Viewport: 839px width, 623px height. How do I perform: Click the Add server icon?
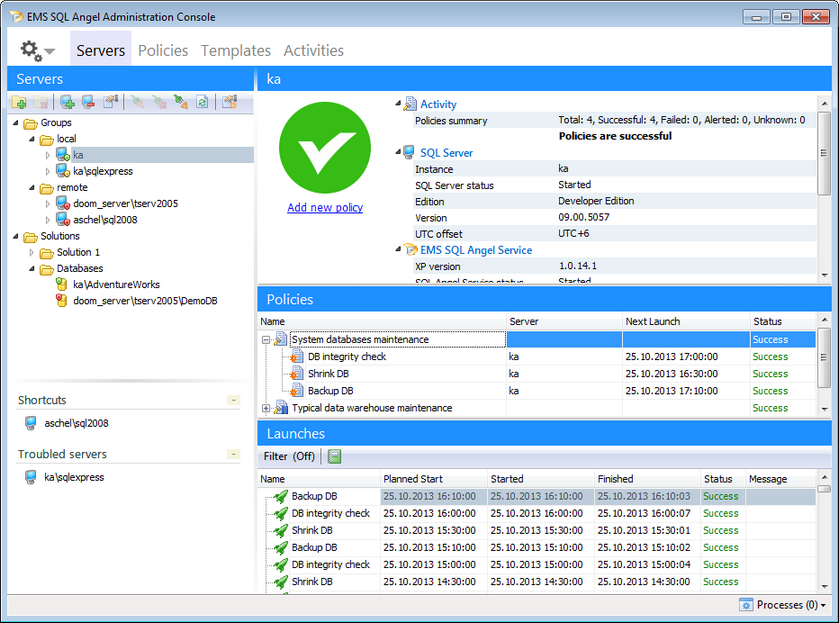[x=67, y=102]
